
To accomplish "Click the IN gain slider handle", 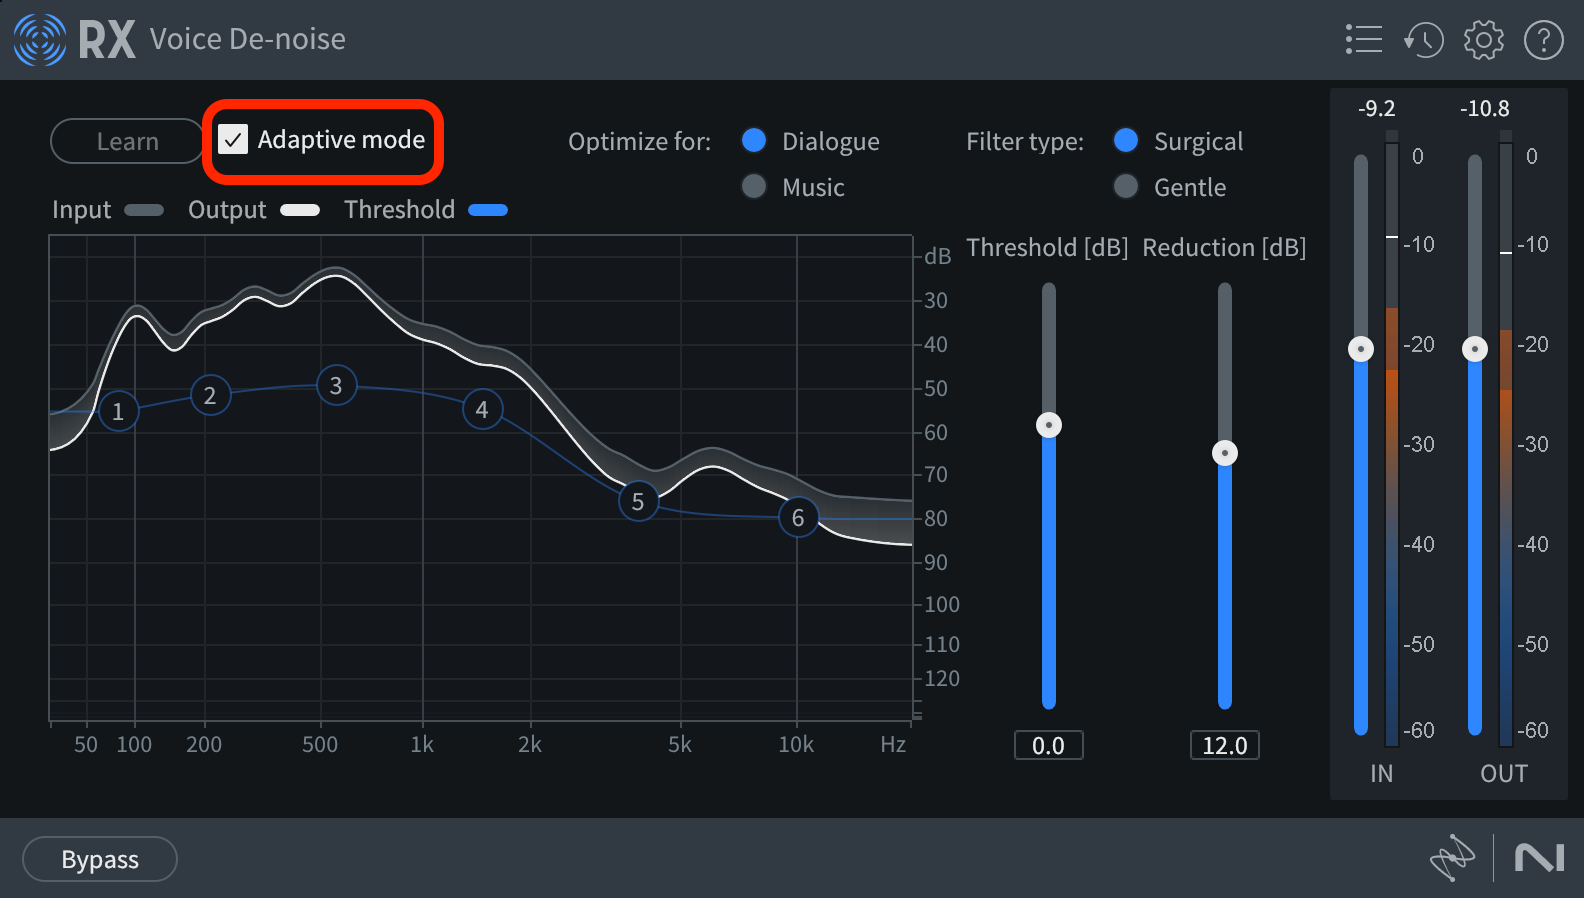I will tap(1361, 349).
